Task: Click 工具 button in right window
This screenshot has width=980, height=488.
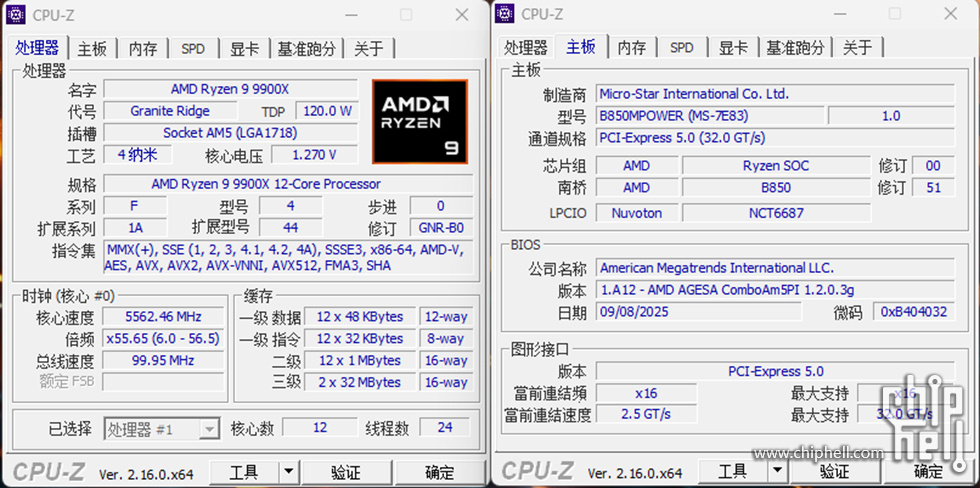Action: coord(733,471)
